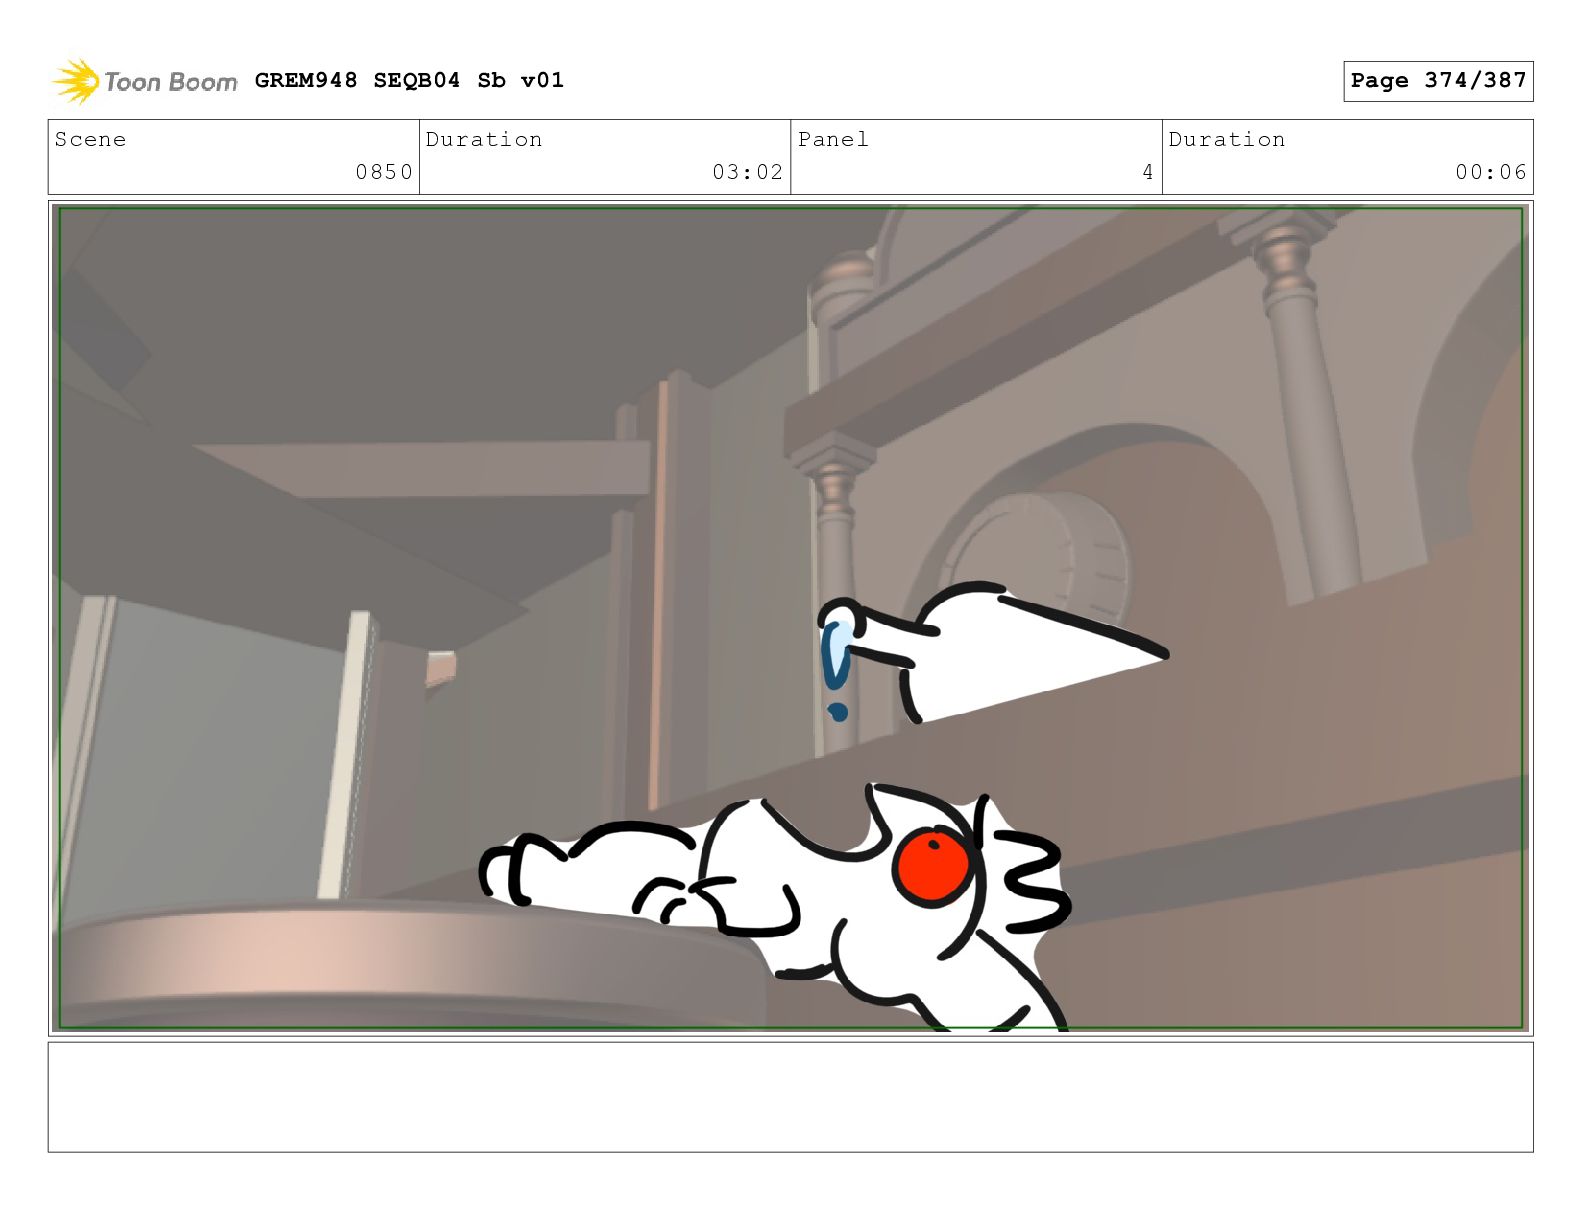Screen dimensions: 1584x1224
Task: Select scene duration value 03:02
Action: pyautogui.click(x=747, y=172)
